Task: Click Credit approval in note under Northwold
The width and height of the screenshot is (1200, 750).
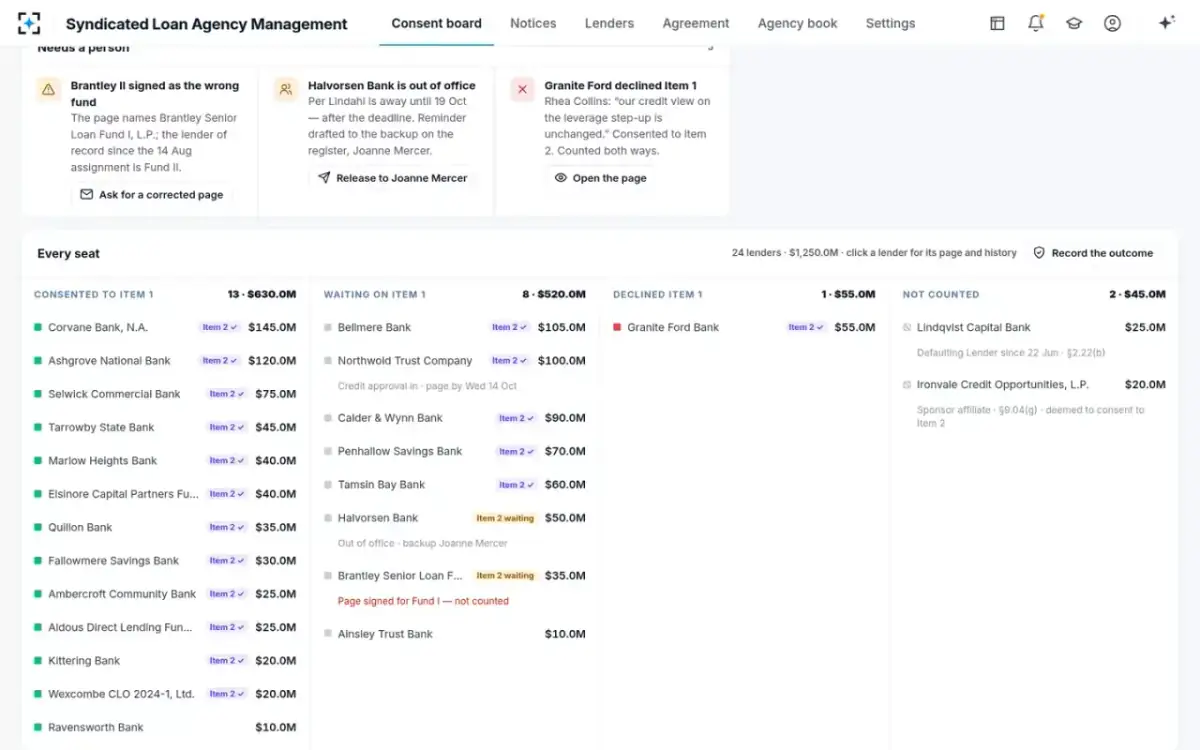Action: (x=427, y=386)
